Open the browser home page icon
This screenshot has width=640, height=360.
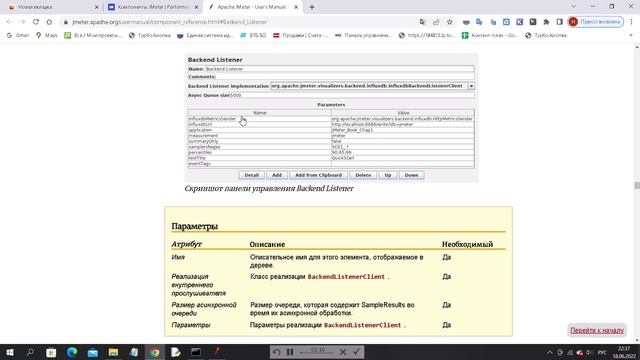coord(49,22)
